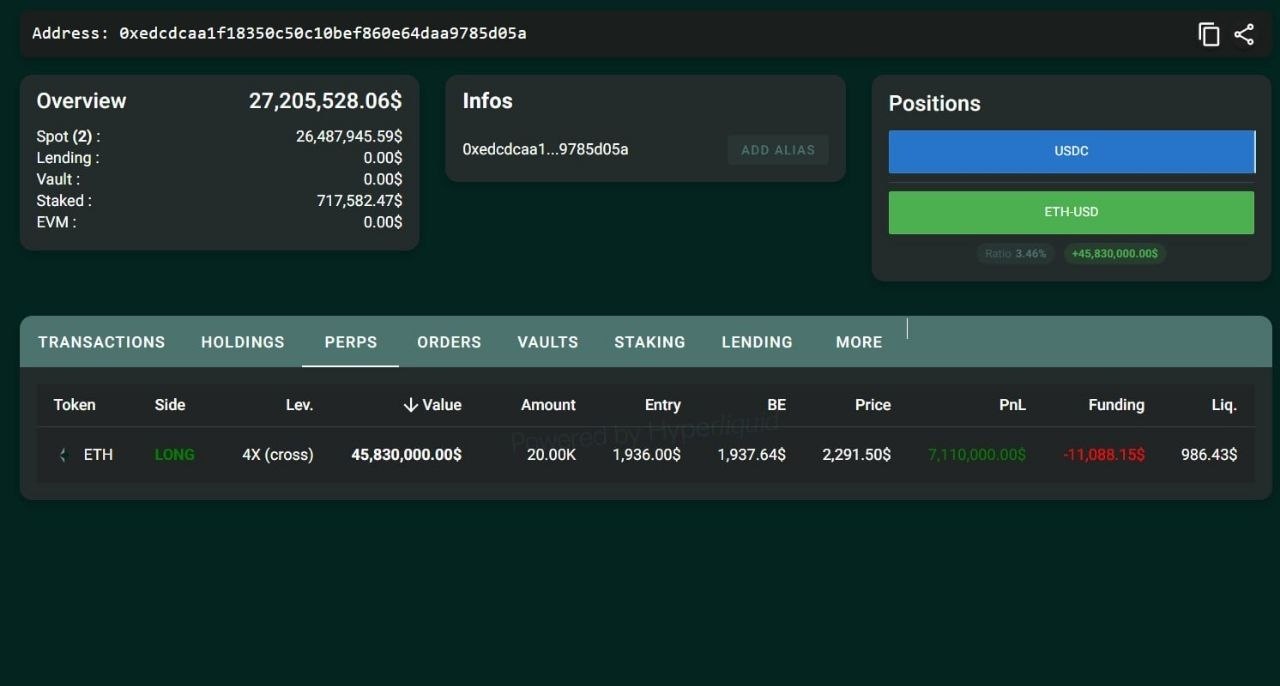Click the funding value -11,088.15$
This screenshot has height=686, width=1280.
pos(1104,455)
